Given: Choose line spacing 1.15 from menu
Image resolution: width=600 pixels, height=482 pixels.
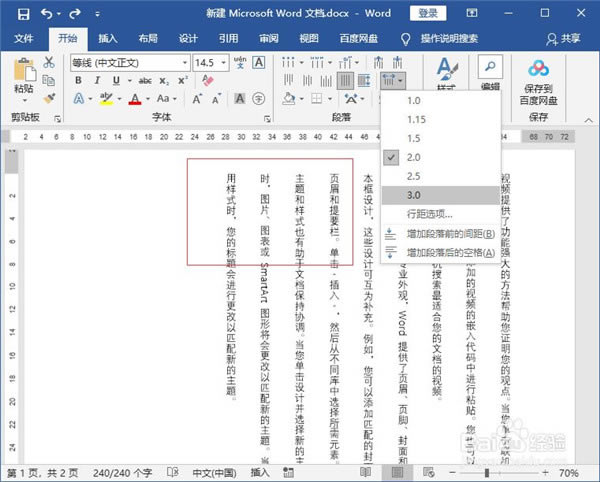Looking at the screenshot, I should (441, 119).
